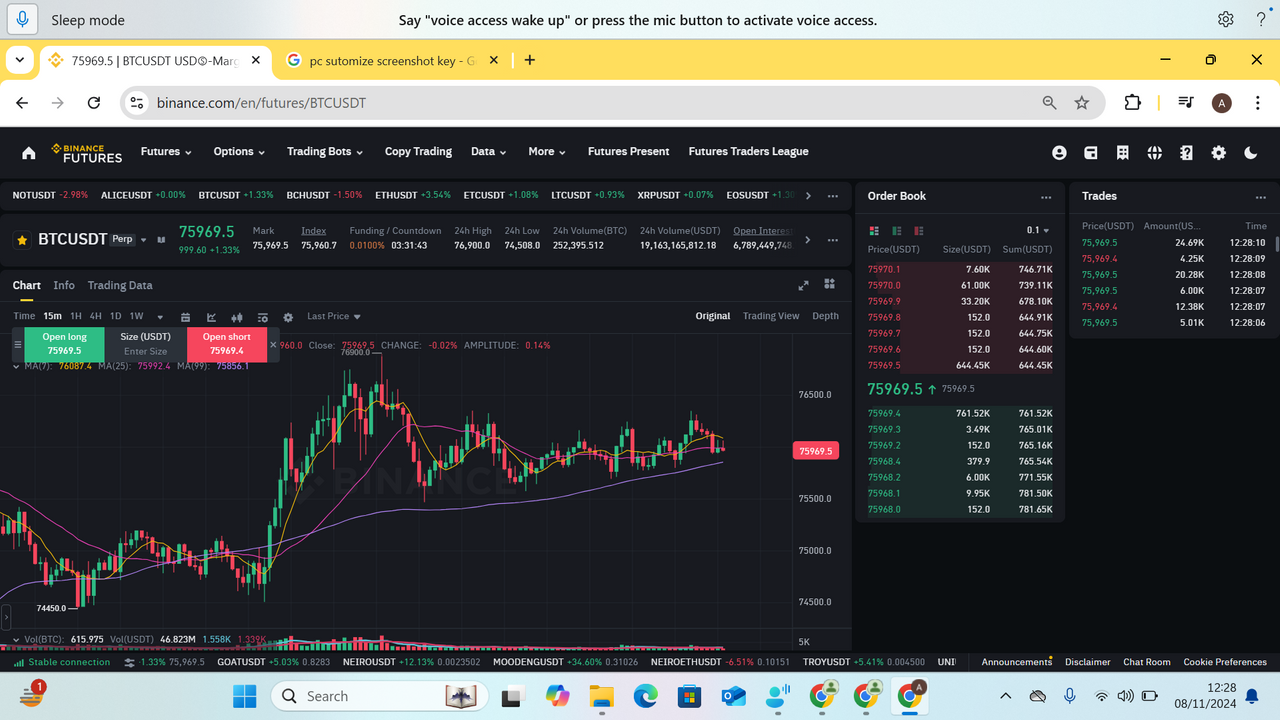1280x720 pixels.
Task: Open Cookie Preferences in footer
Action: point(1225,662)
